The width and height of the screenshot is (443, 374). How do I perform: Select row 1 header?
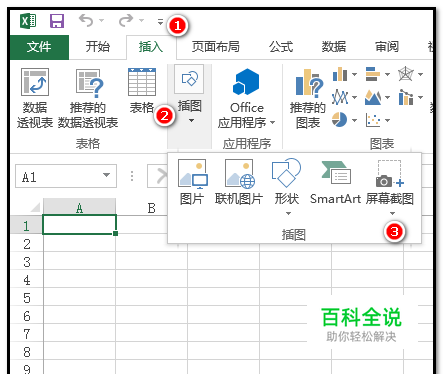(27, 225)
